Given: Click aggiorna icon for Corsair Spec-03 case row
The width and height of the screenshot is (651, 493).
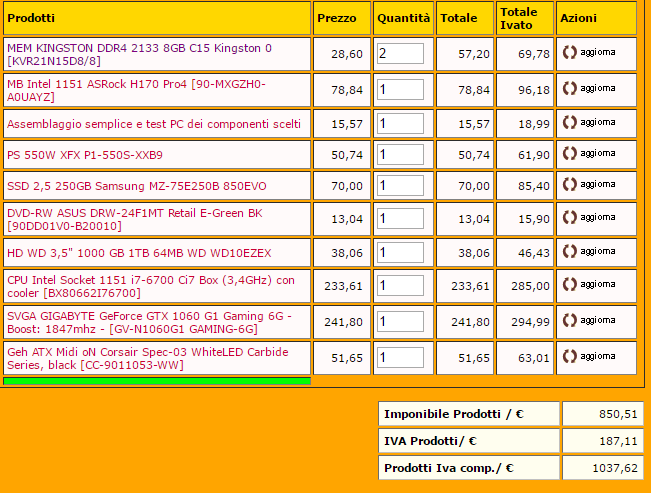Looking at the screenshot, I should coord(570,356).
